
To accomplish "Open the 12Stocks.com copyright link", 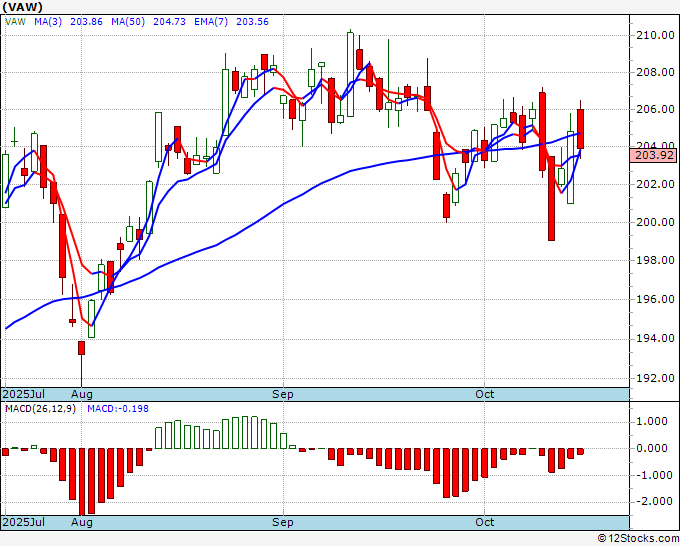I will click(638, 539).
